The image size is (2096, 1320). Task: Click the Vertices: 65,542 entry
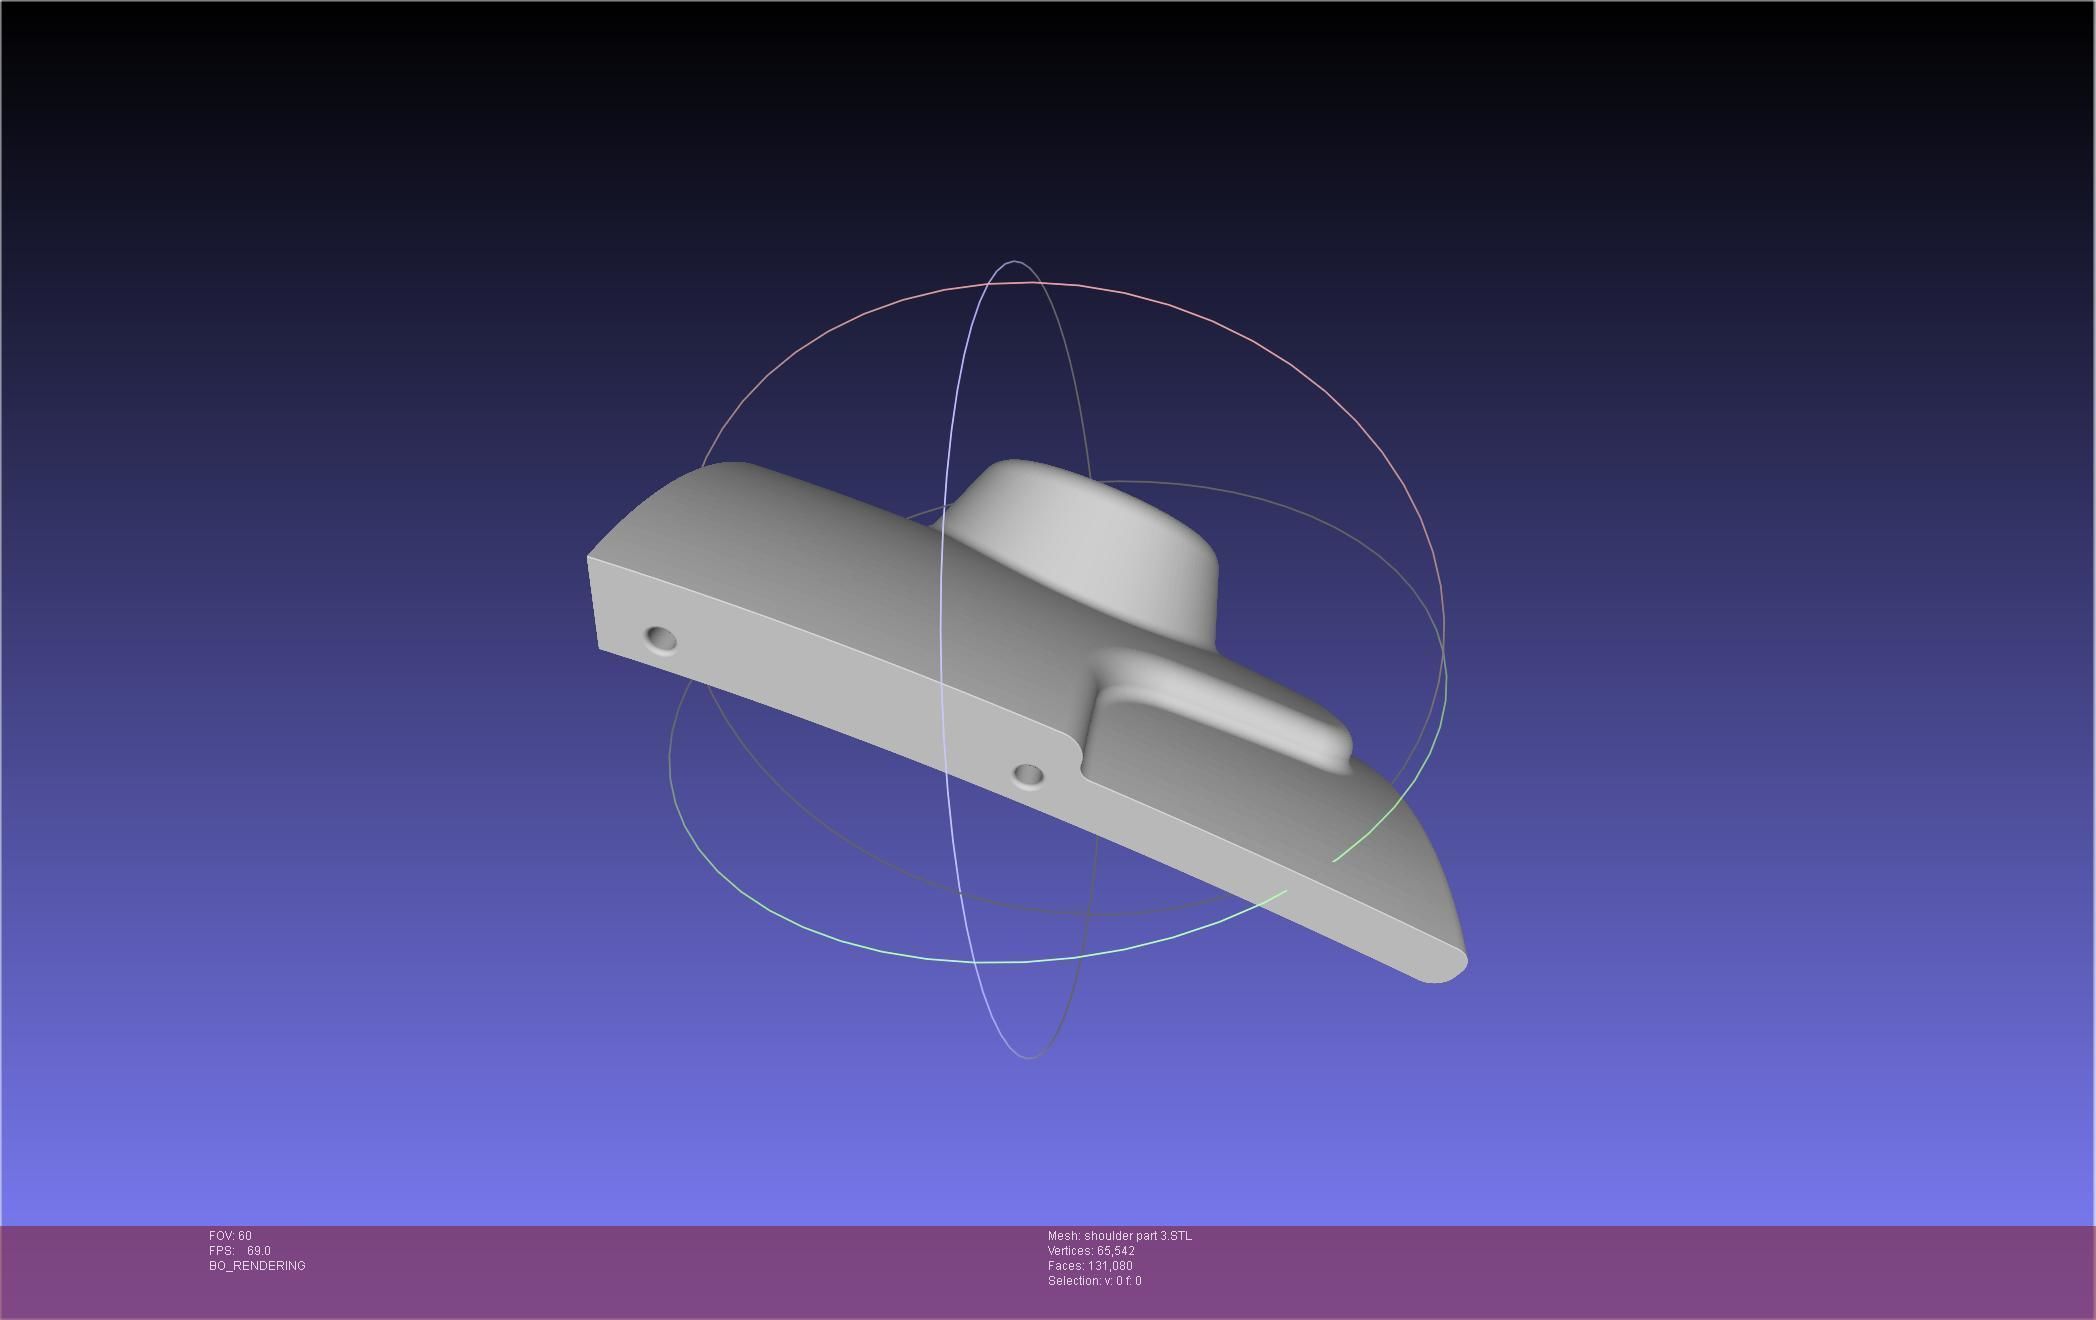[x=1091, y=1251]
